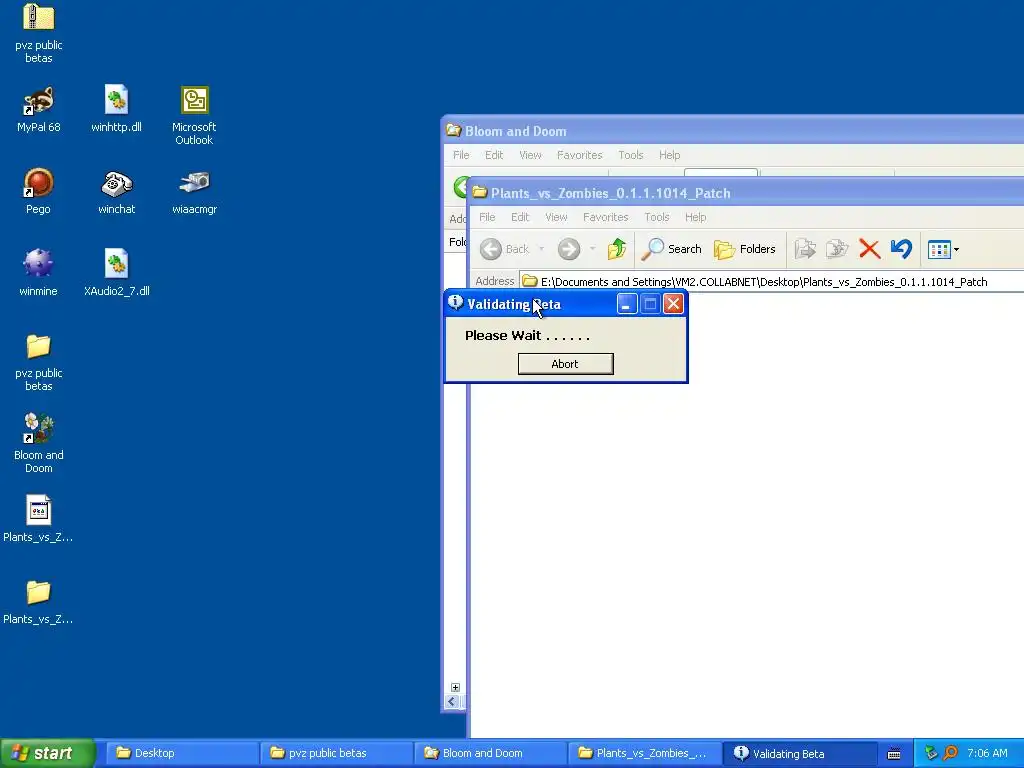Launch MyPal 68 desktop shortcut
The height and width of the screenshot is (768, 1024).
click(39, 101)
